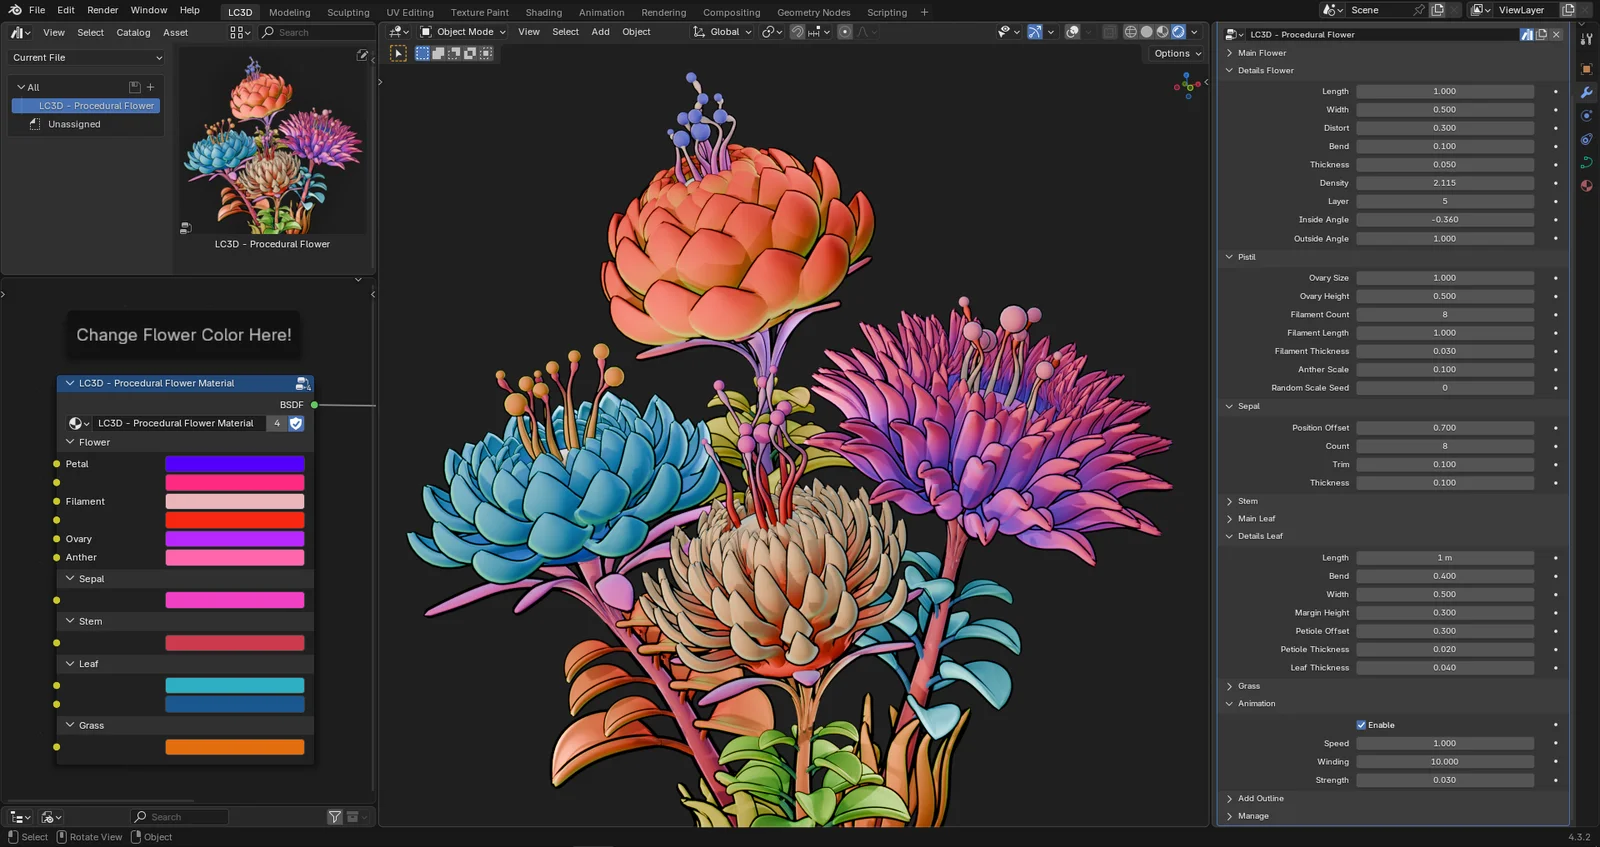Open the Render menu

102,10
